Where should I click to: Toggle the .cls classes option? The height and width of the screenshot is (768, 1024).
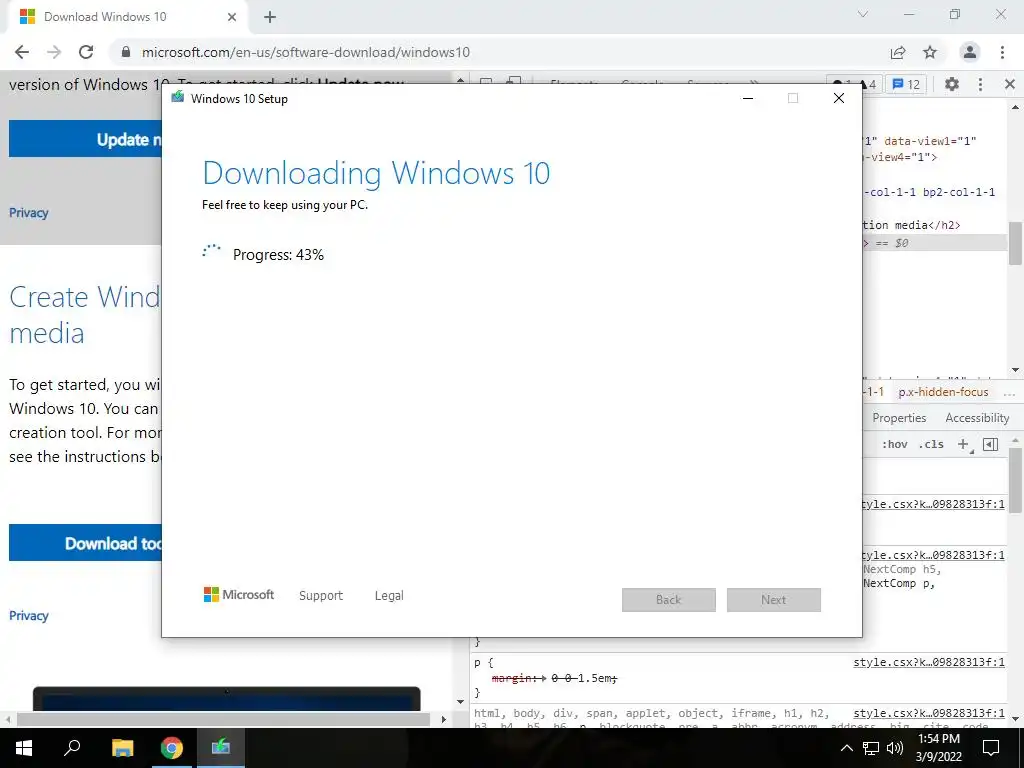(x=931, y=444)
